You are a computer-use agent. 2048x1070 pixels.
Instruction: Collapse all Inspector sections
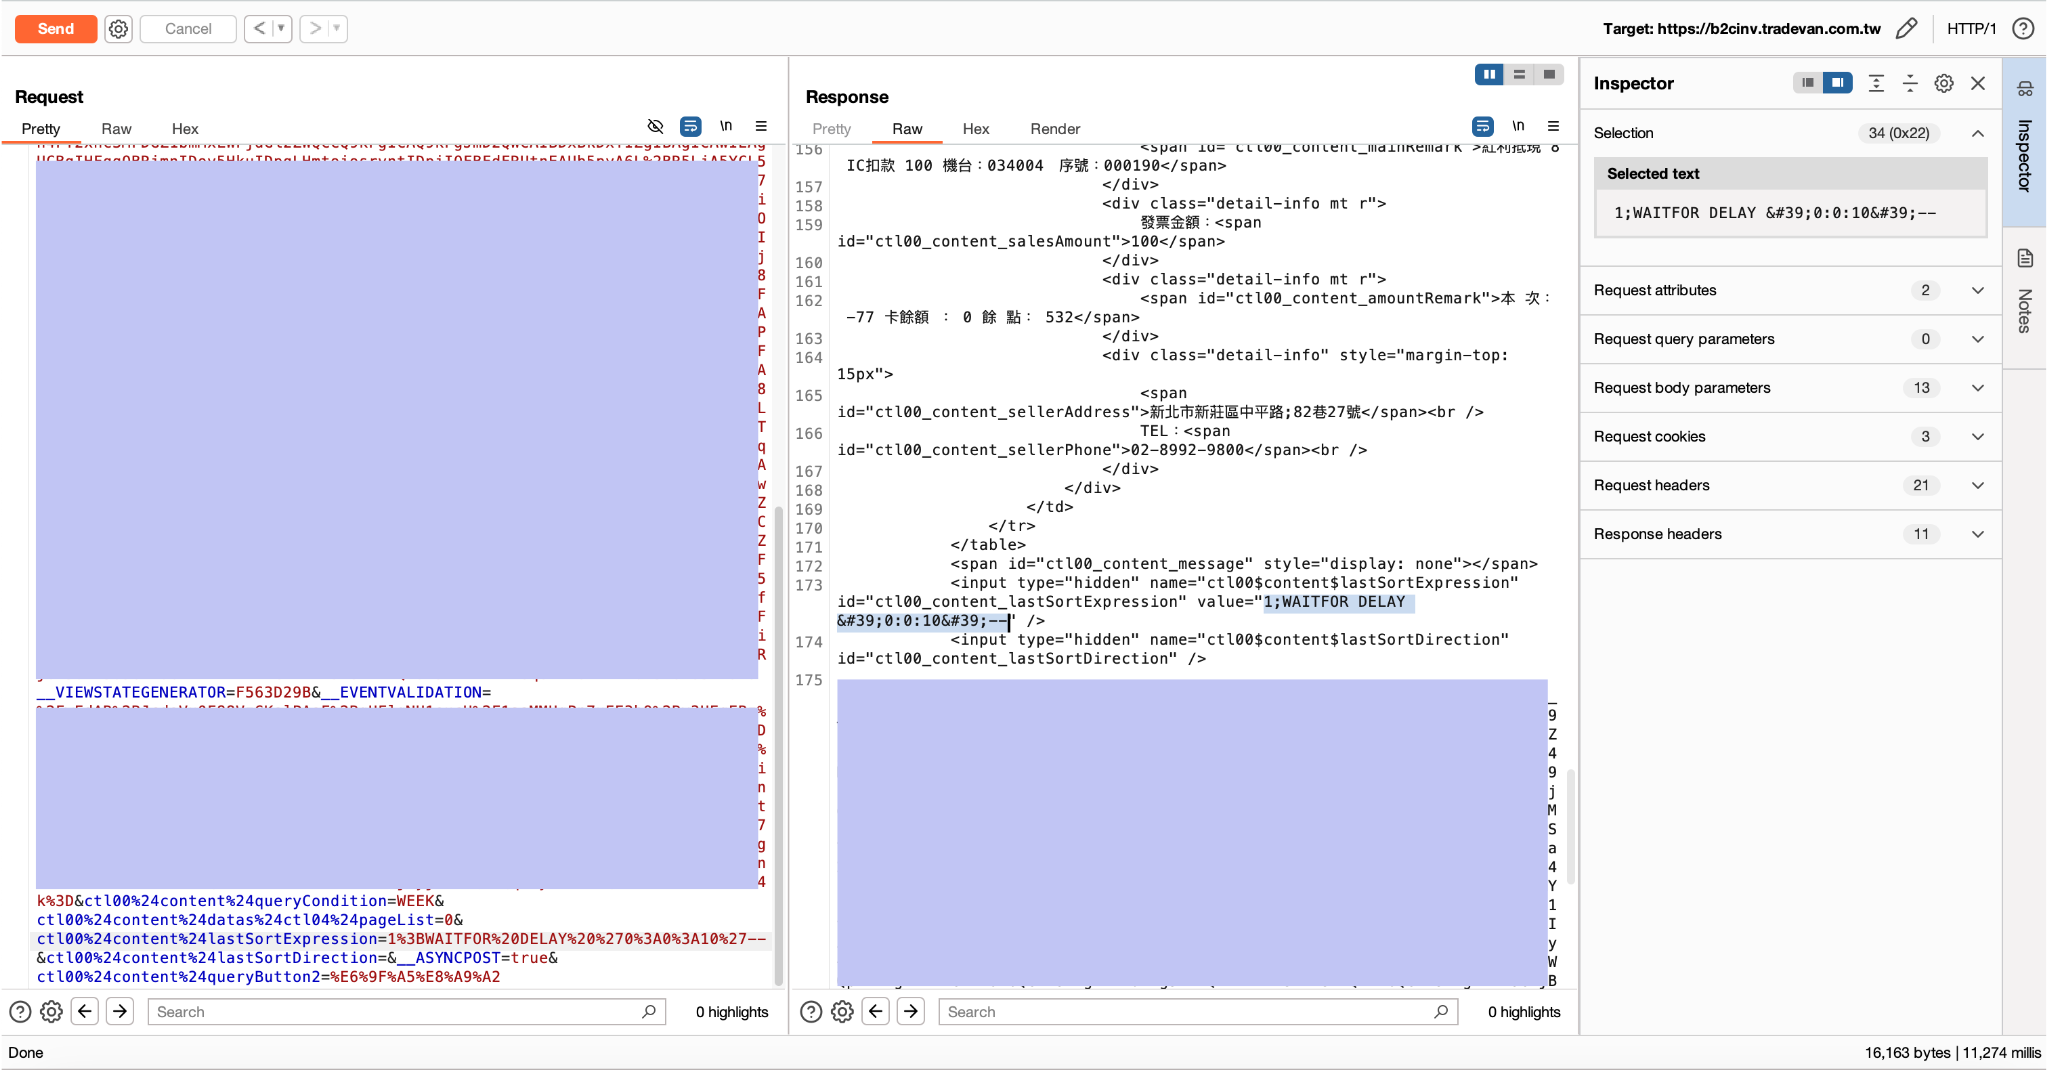1910,83
